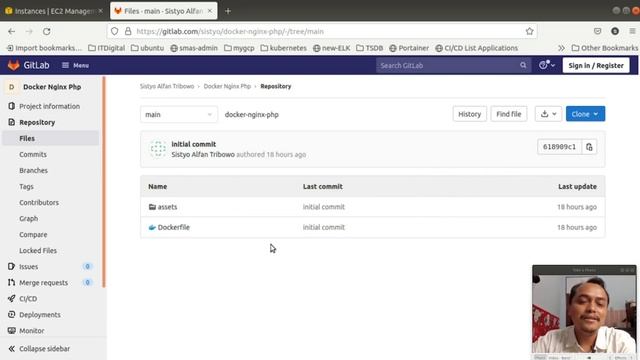Open the kubernetes bookmarks folder
The height and width of the screenshot is (360, 640).
tap(283, 48)
